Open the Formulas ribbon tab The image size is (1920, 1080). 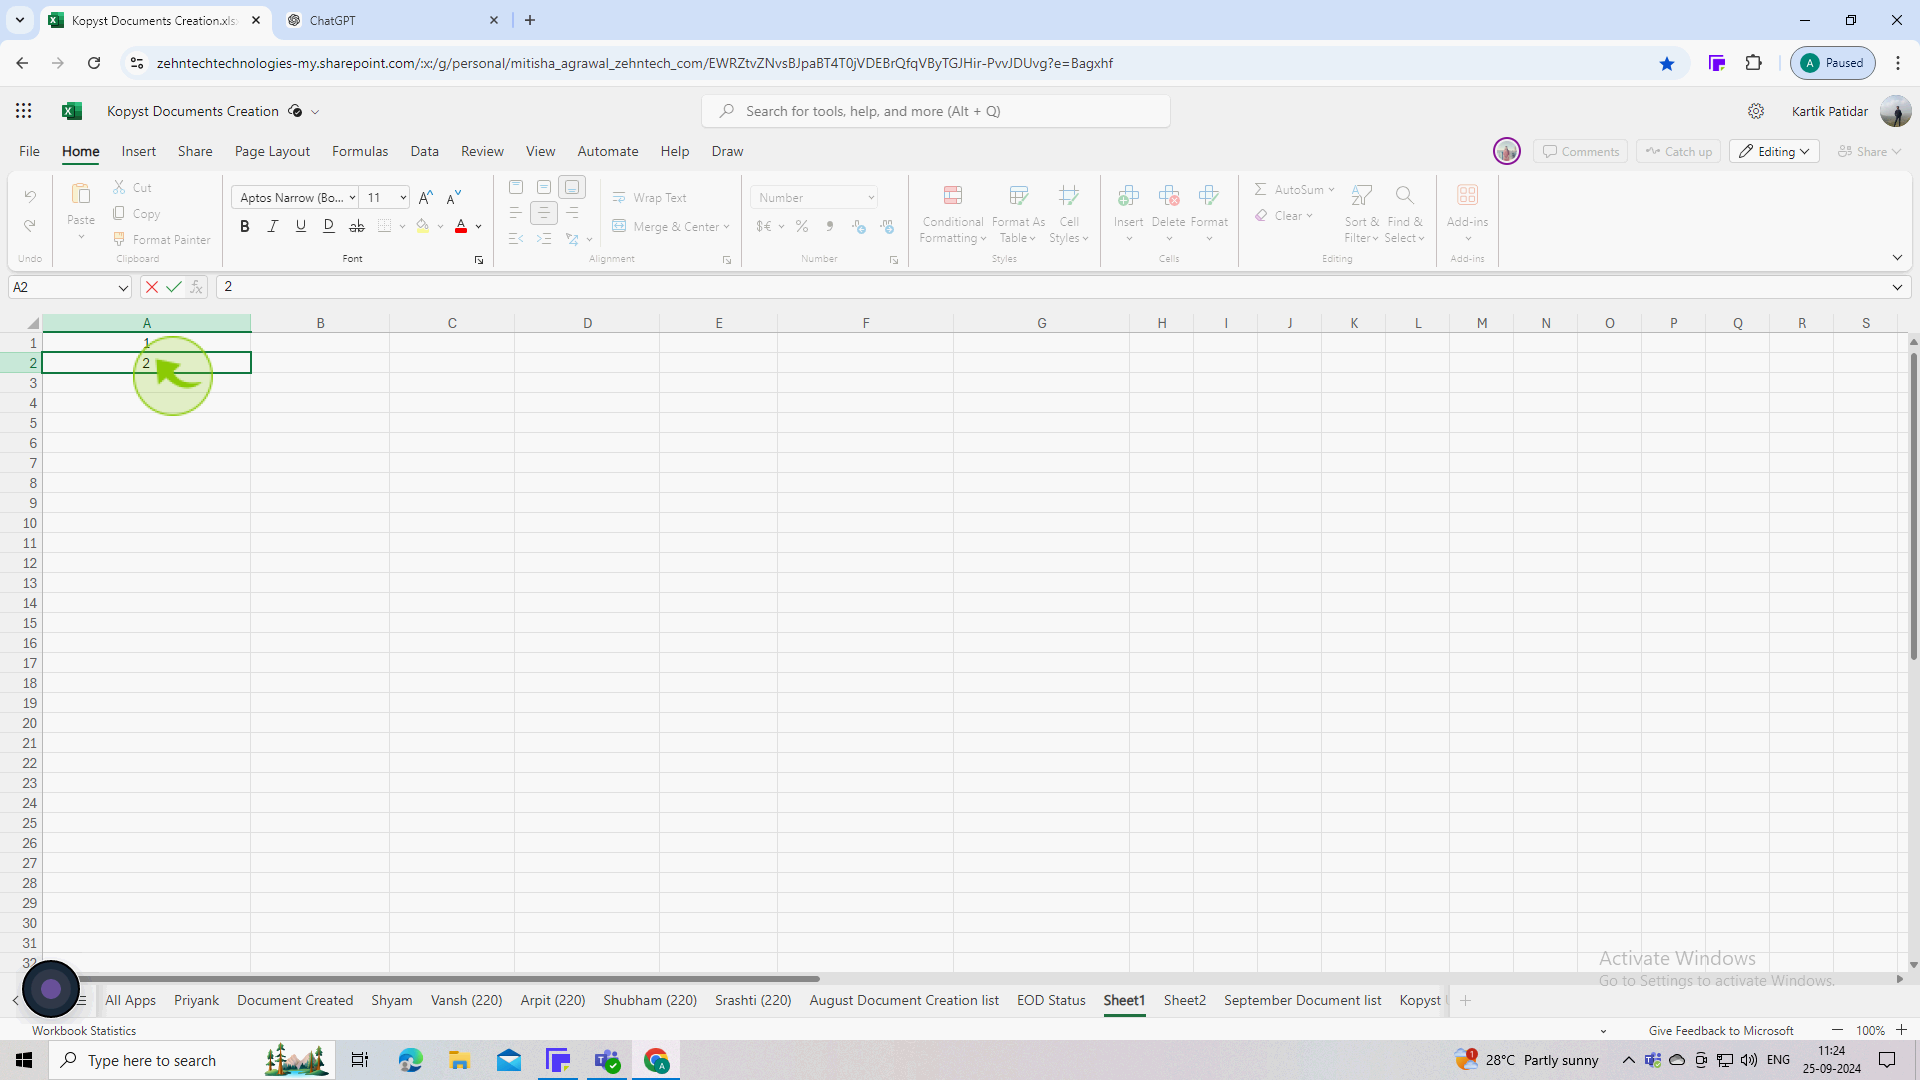pos(360,151)
